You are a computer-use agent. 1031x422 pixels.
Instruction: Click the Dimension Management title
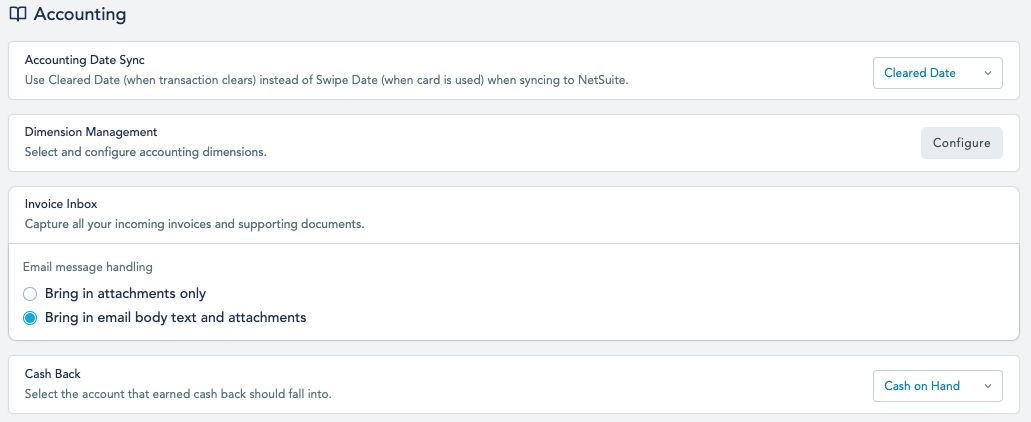click(x=91, y=131)
